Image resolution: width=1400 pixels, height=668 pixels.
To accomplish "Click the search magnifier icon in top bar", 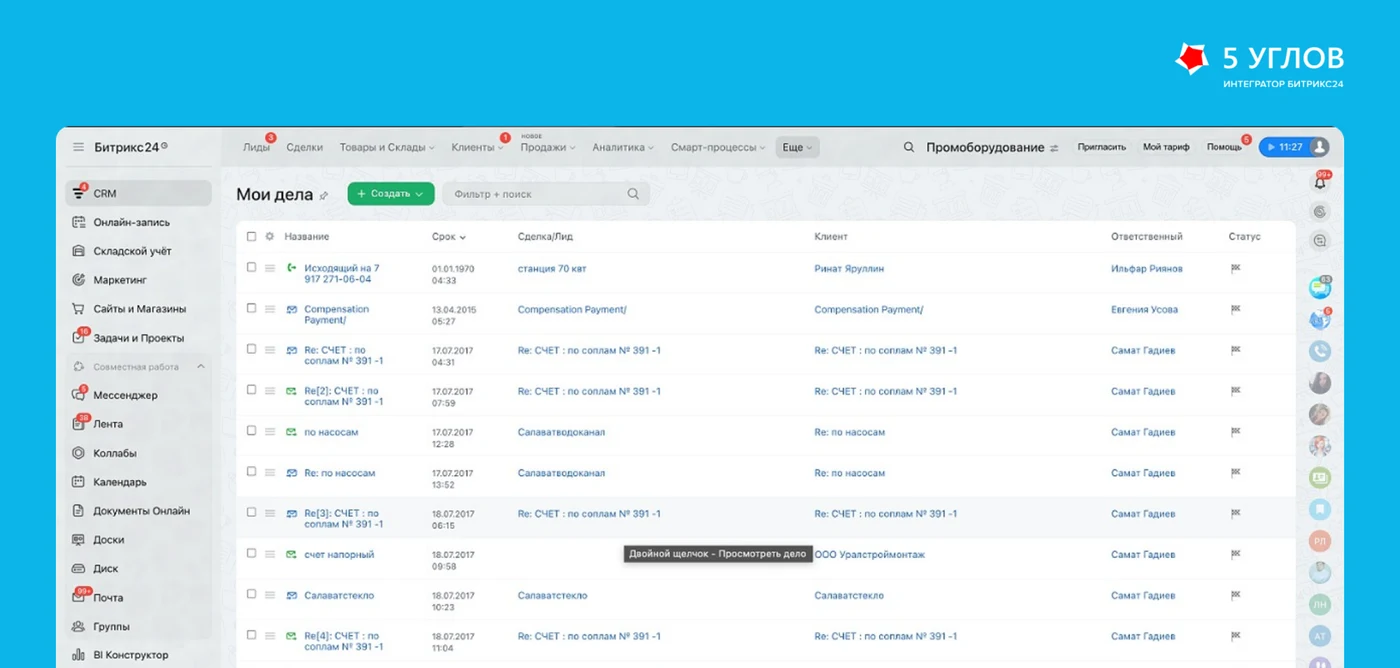I will pyautogui.click(x=909, y=147).
